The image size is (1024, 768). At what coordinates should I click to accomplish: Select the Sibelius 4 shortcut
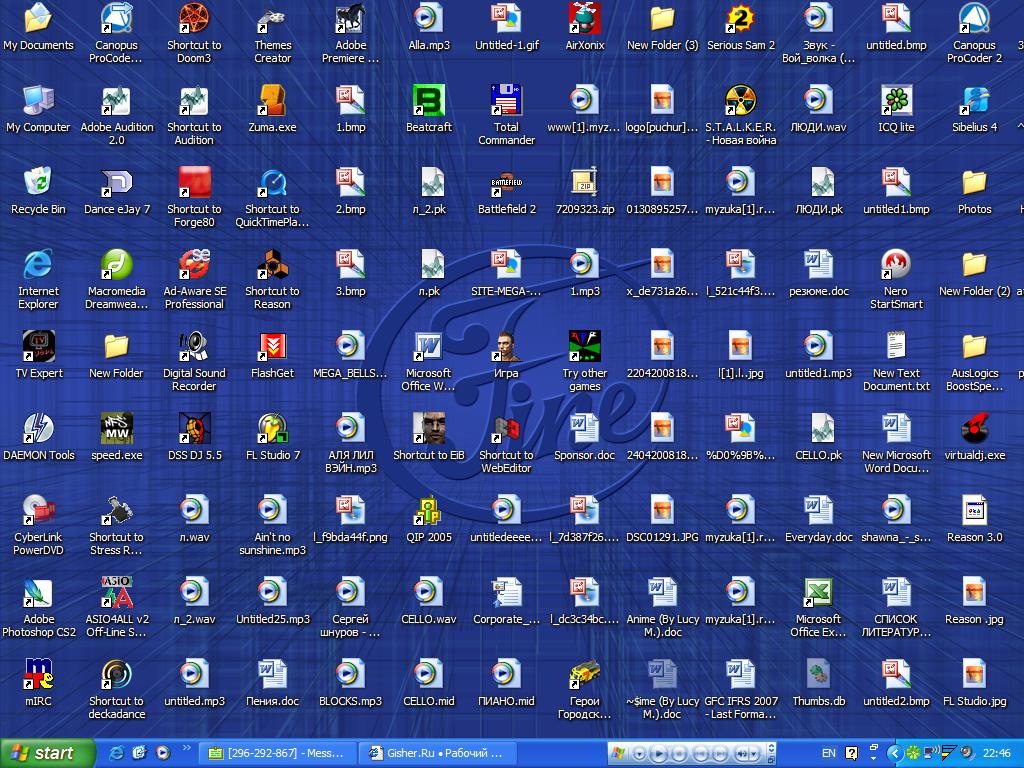[x=974, y=101]
